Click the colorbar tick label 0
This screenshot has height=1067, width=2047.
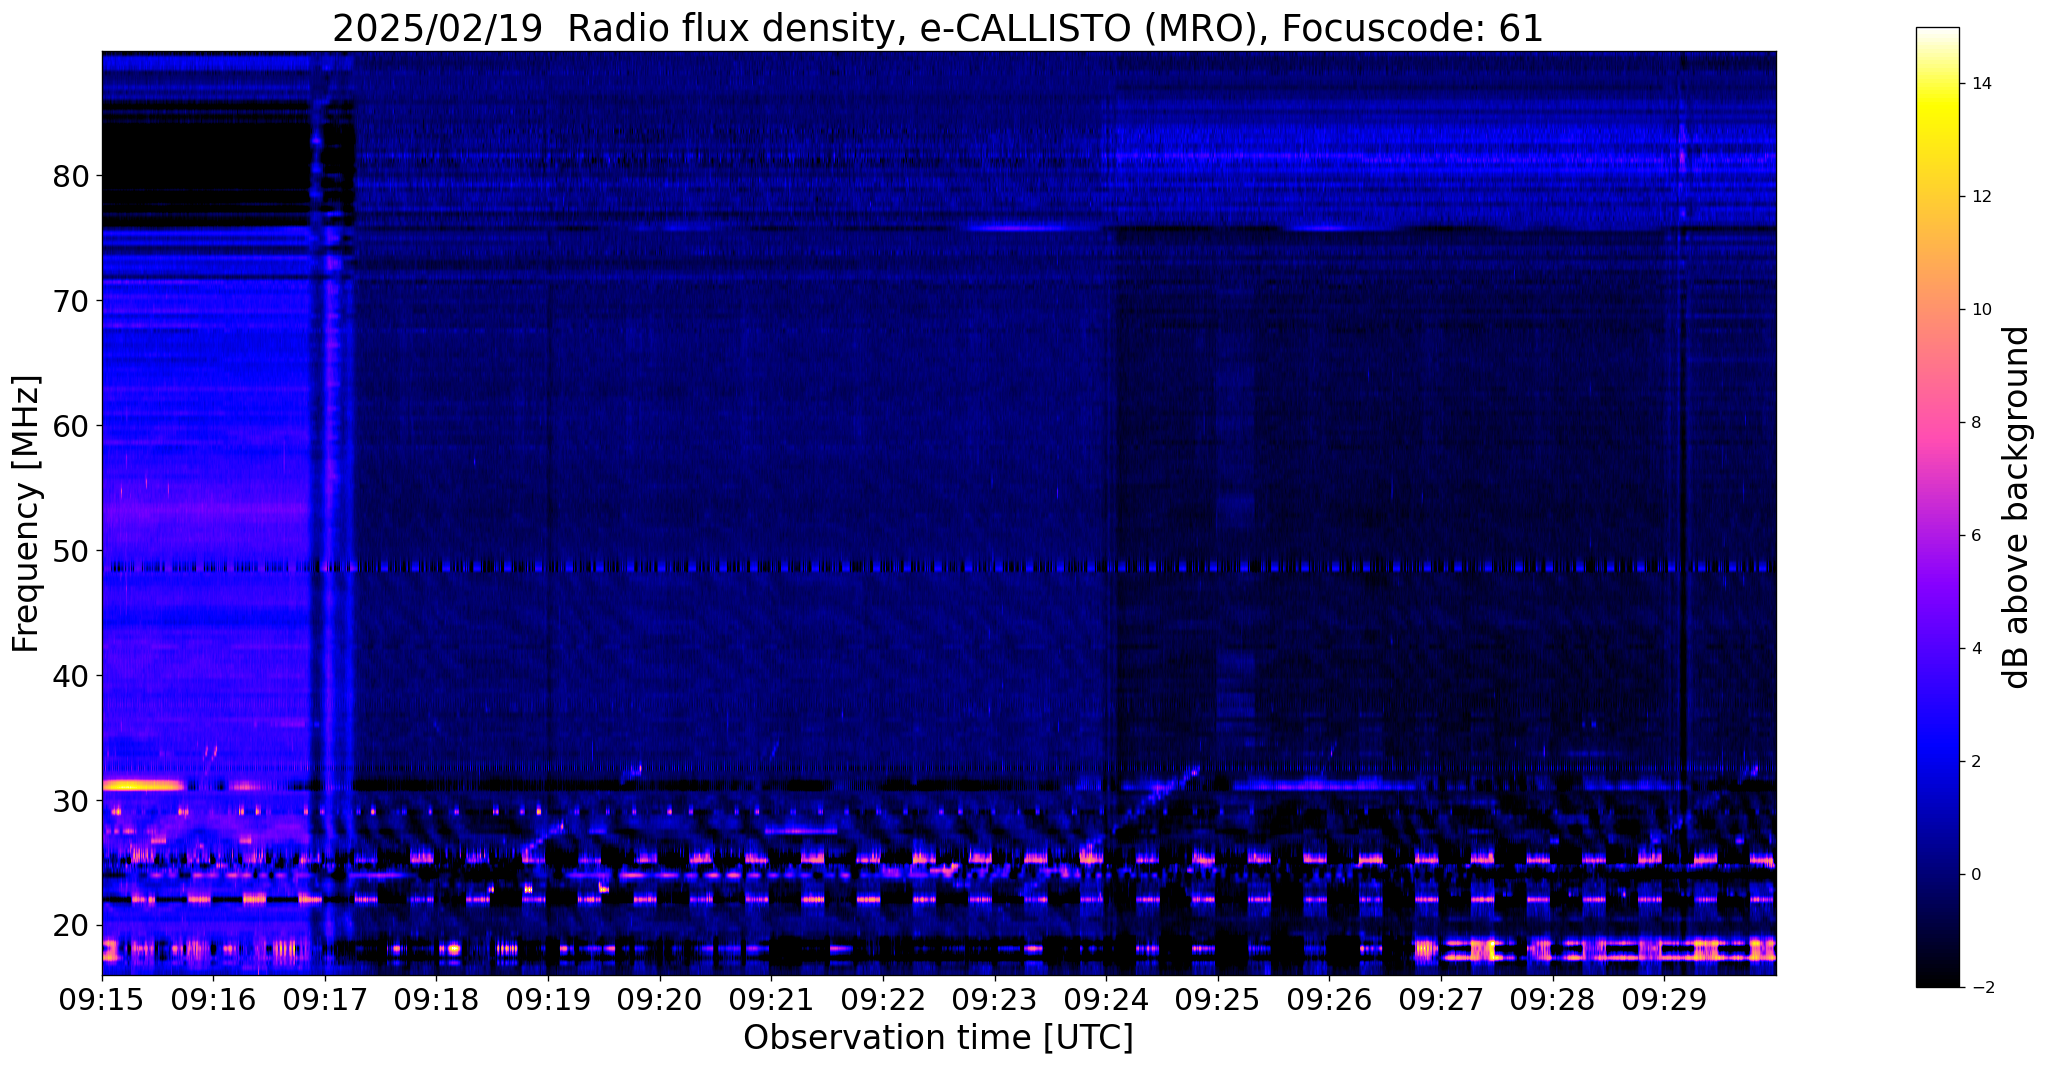coord(1976,875)
